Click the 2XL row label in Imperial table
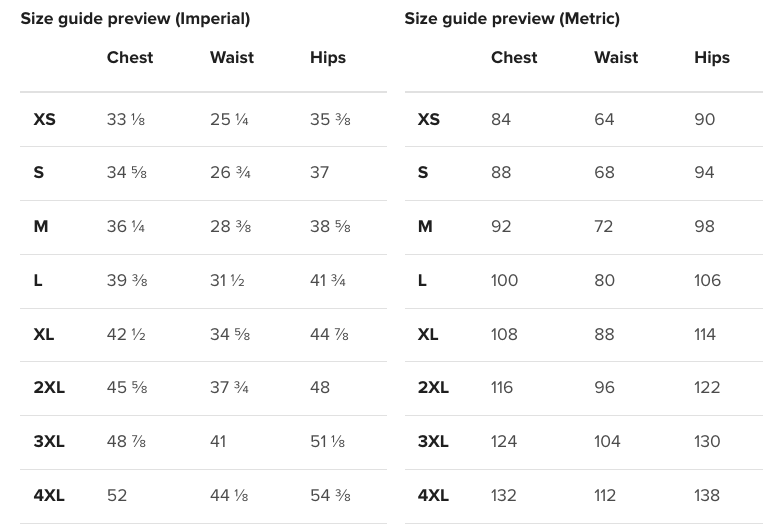The width and height of the screenshot is (763, 526). [x=49, y=387]
